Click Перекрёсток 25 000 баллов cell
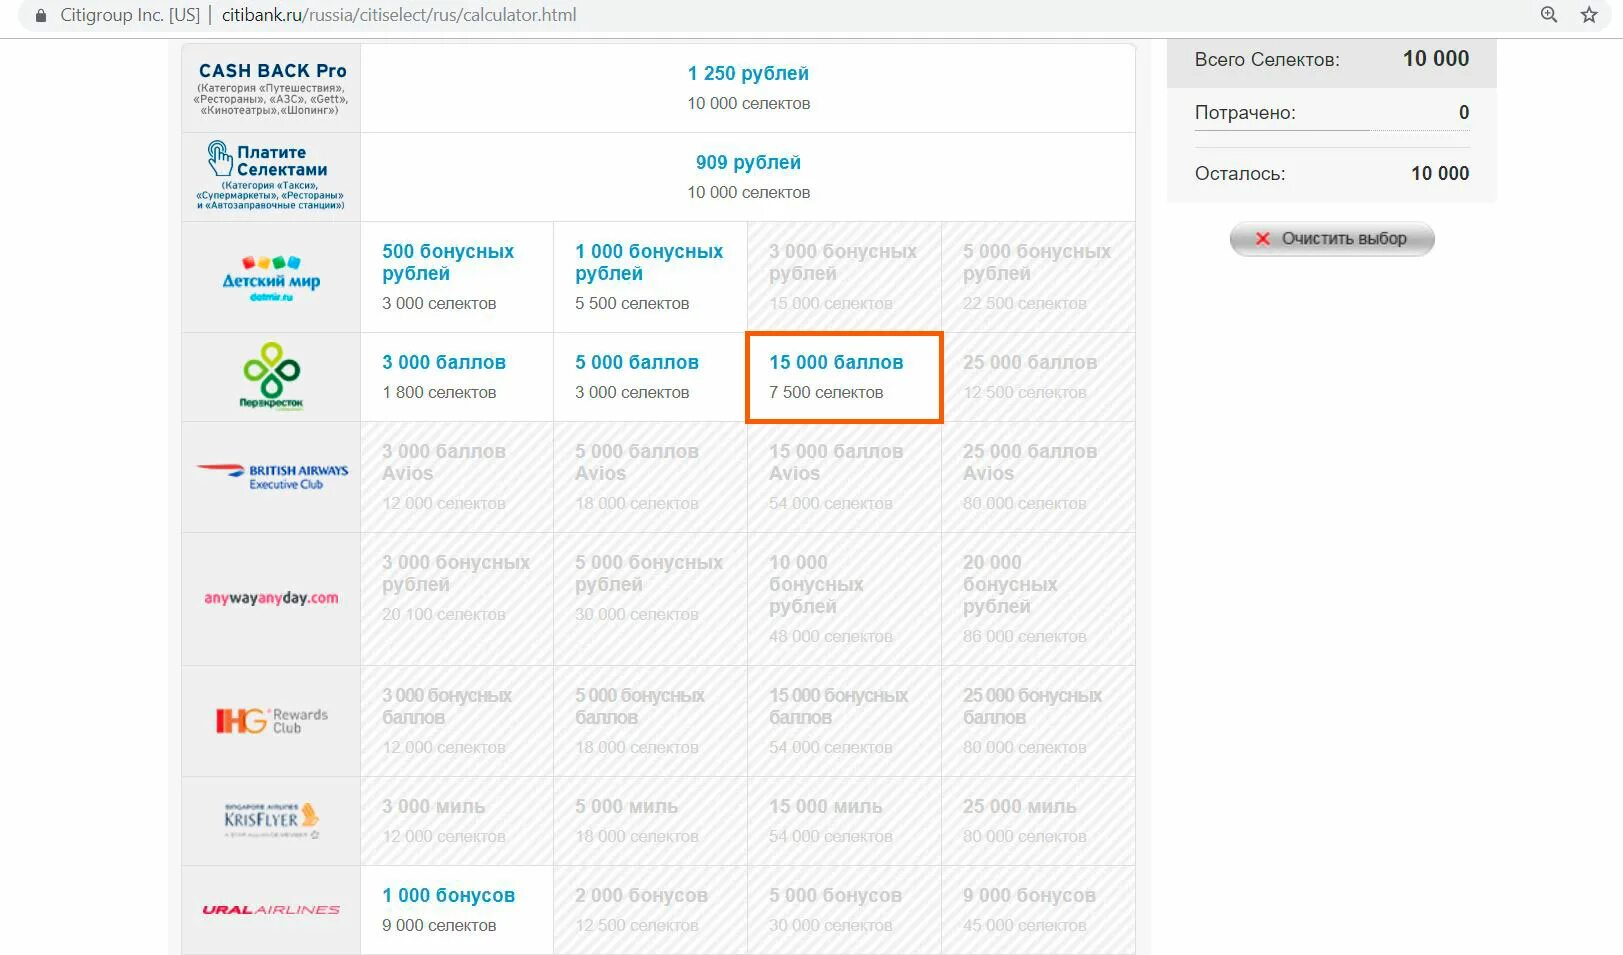This screenshot has height=955, width=1623. point(1038,377)
